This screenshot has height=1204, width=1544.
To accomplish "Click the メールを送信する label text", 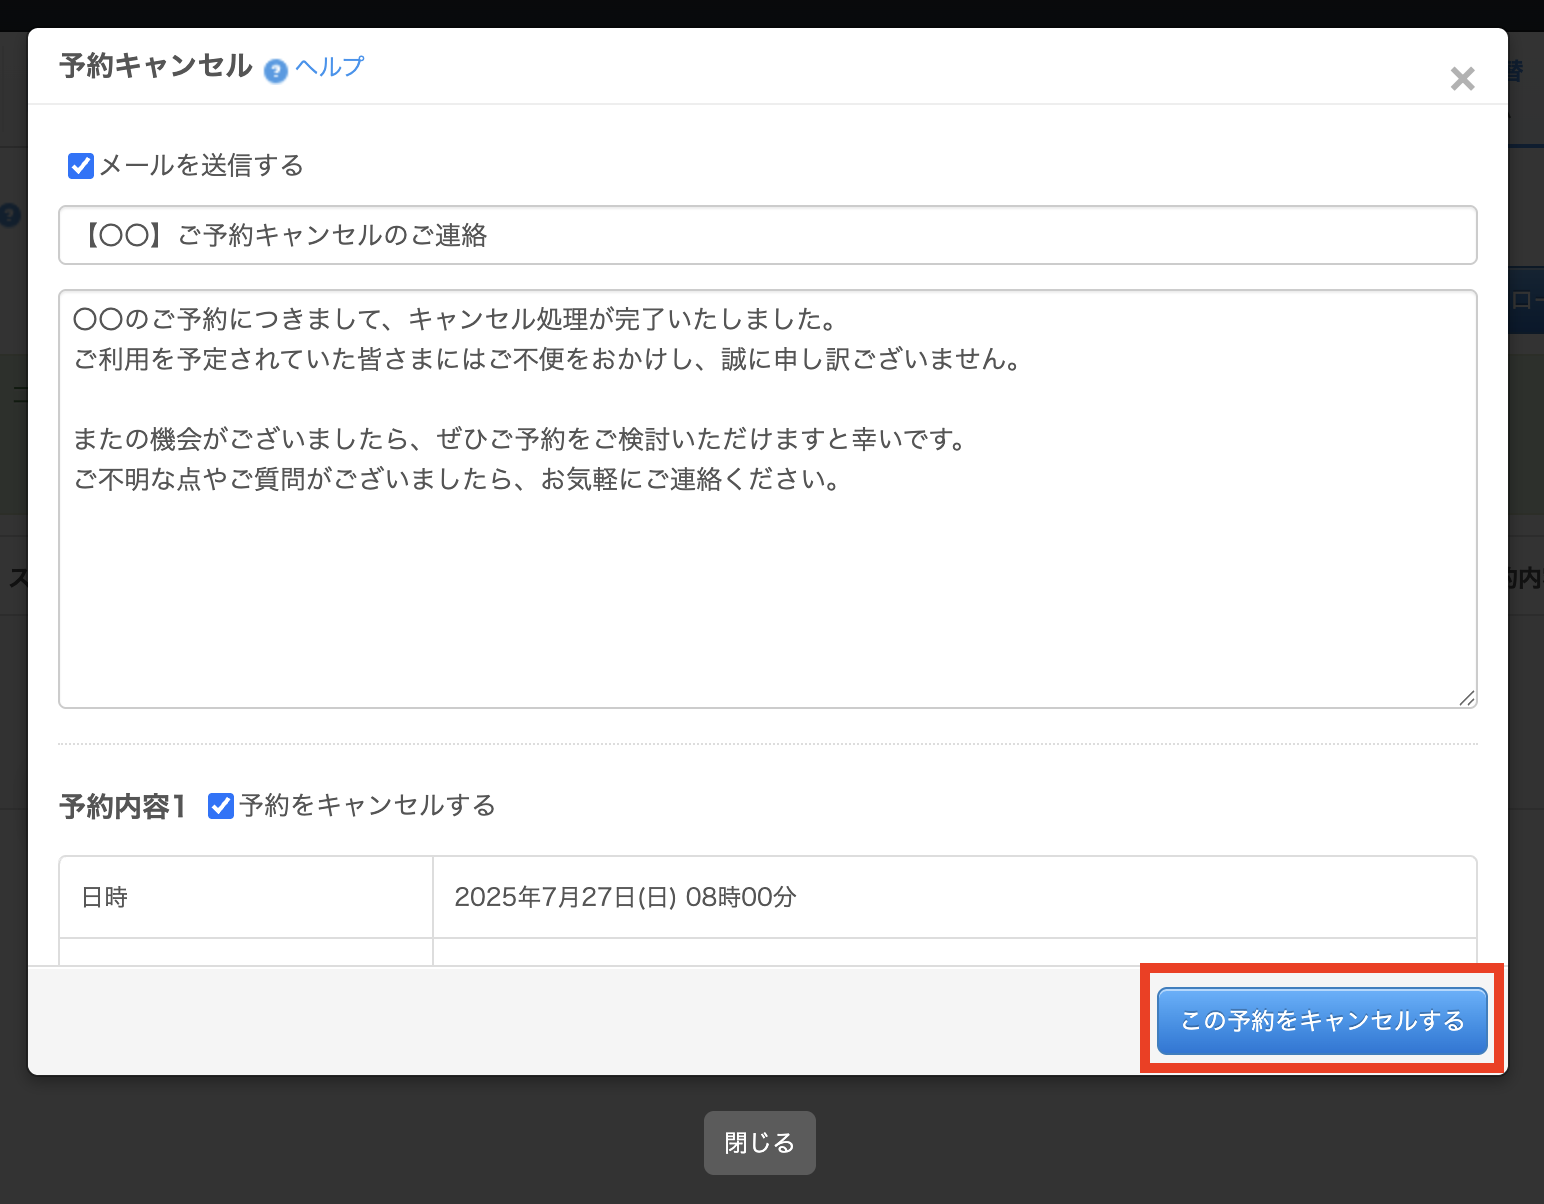I will point(201,165).
